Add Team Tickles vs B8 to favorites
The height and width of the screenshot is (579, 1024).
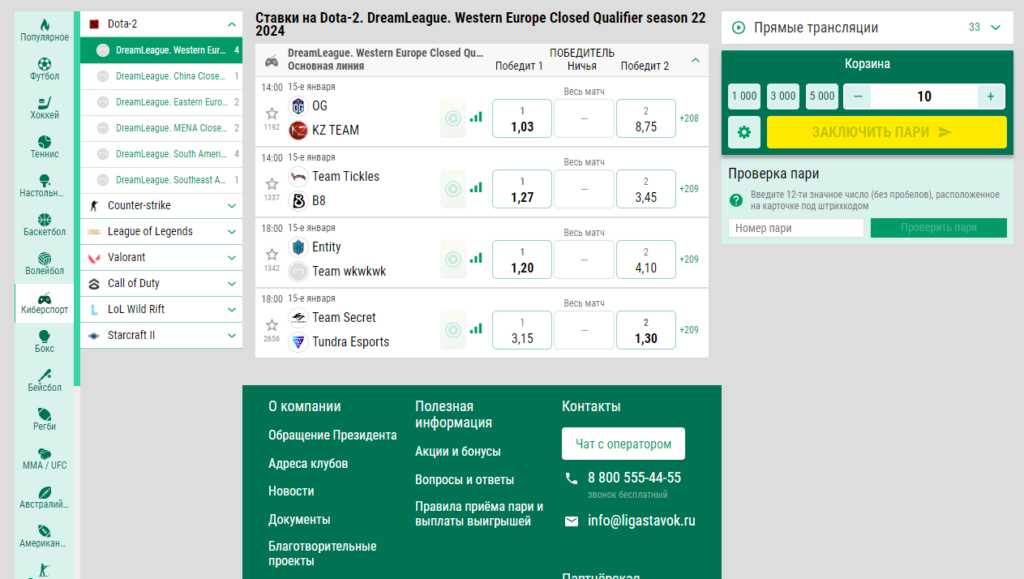tap(272, 184)
